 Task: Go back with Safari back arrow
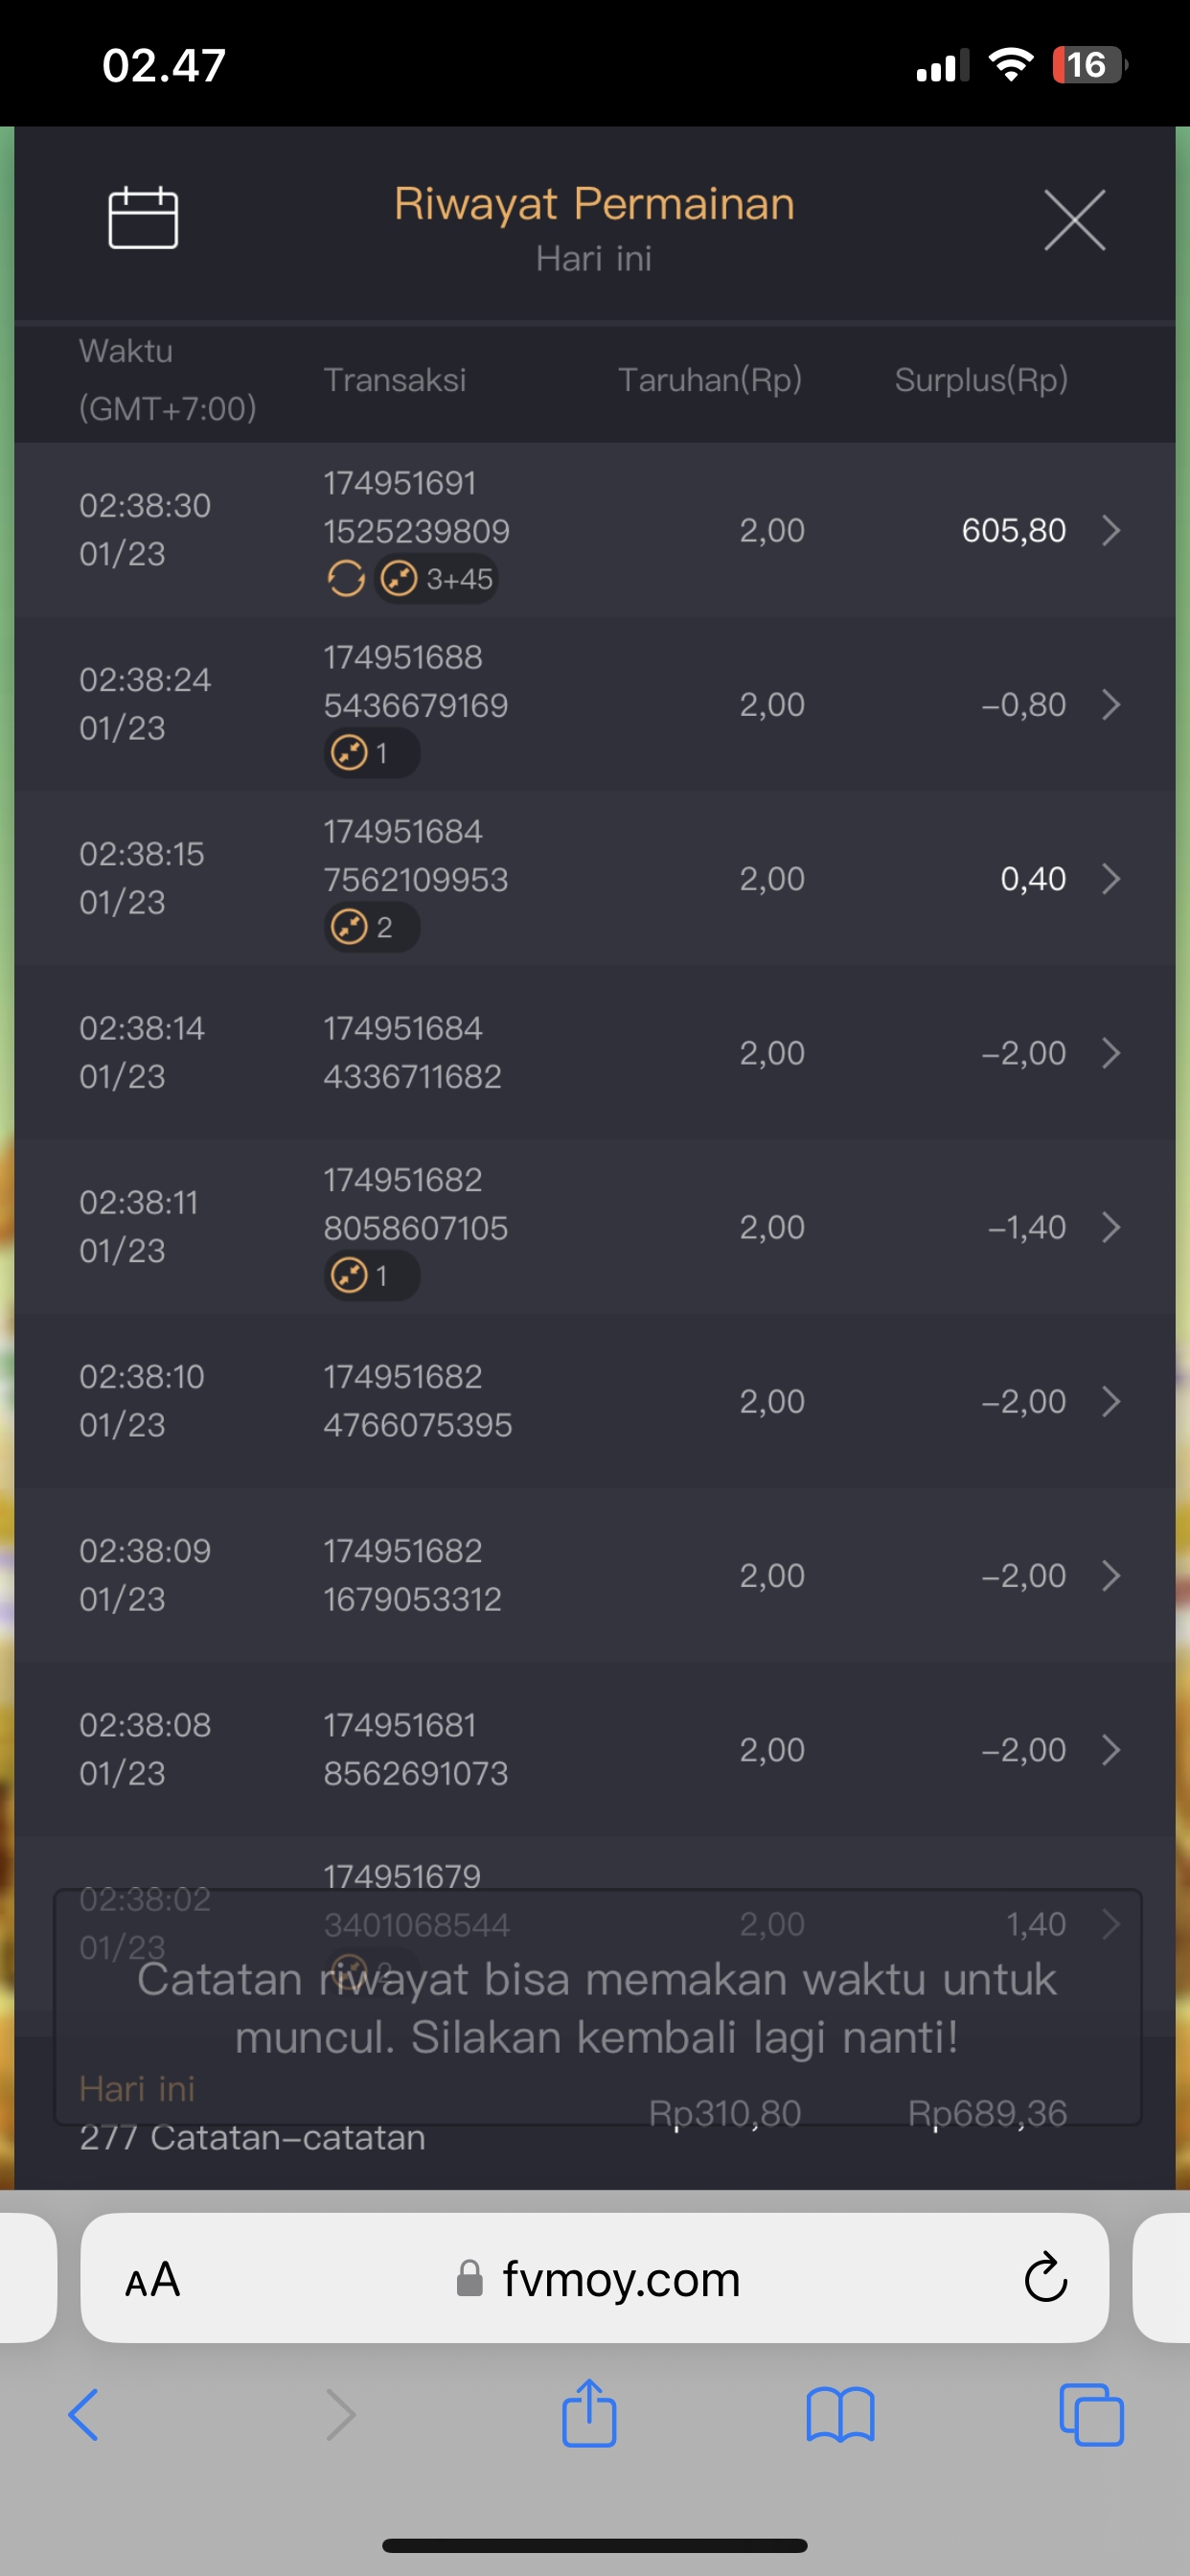pyautogui.click(x=84, y=2414)
